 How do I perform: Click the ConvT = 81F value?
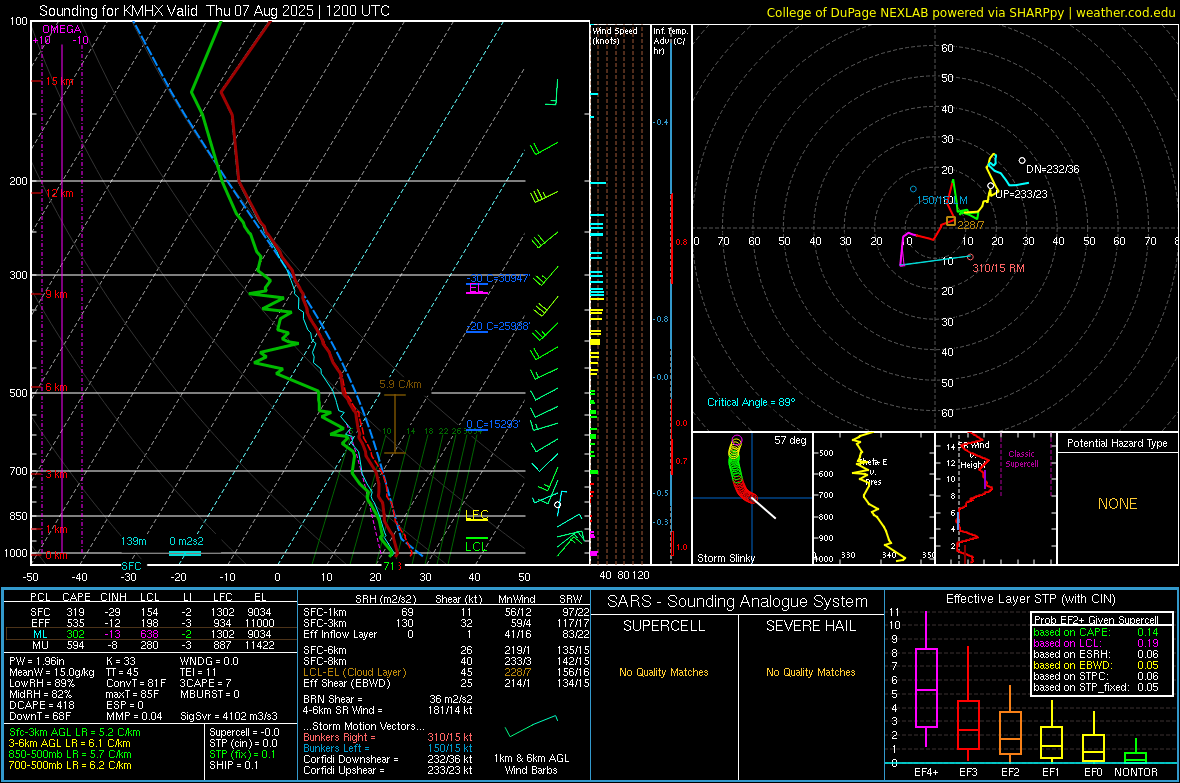point(135,683)
